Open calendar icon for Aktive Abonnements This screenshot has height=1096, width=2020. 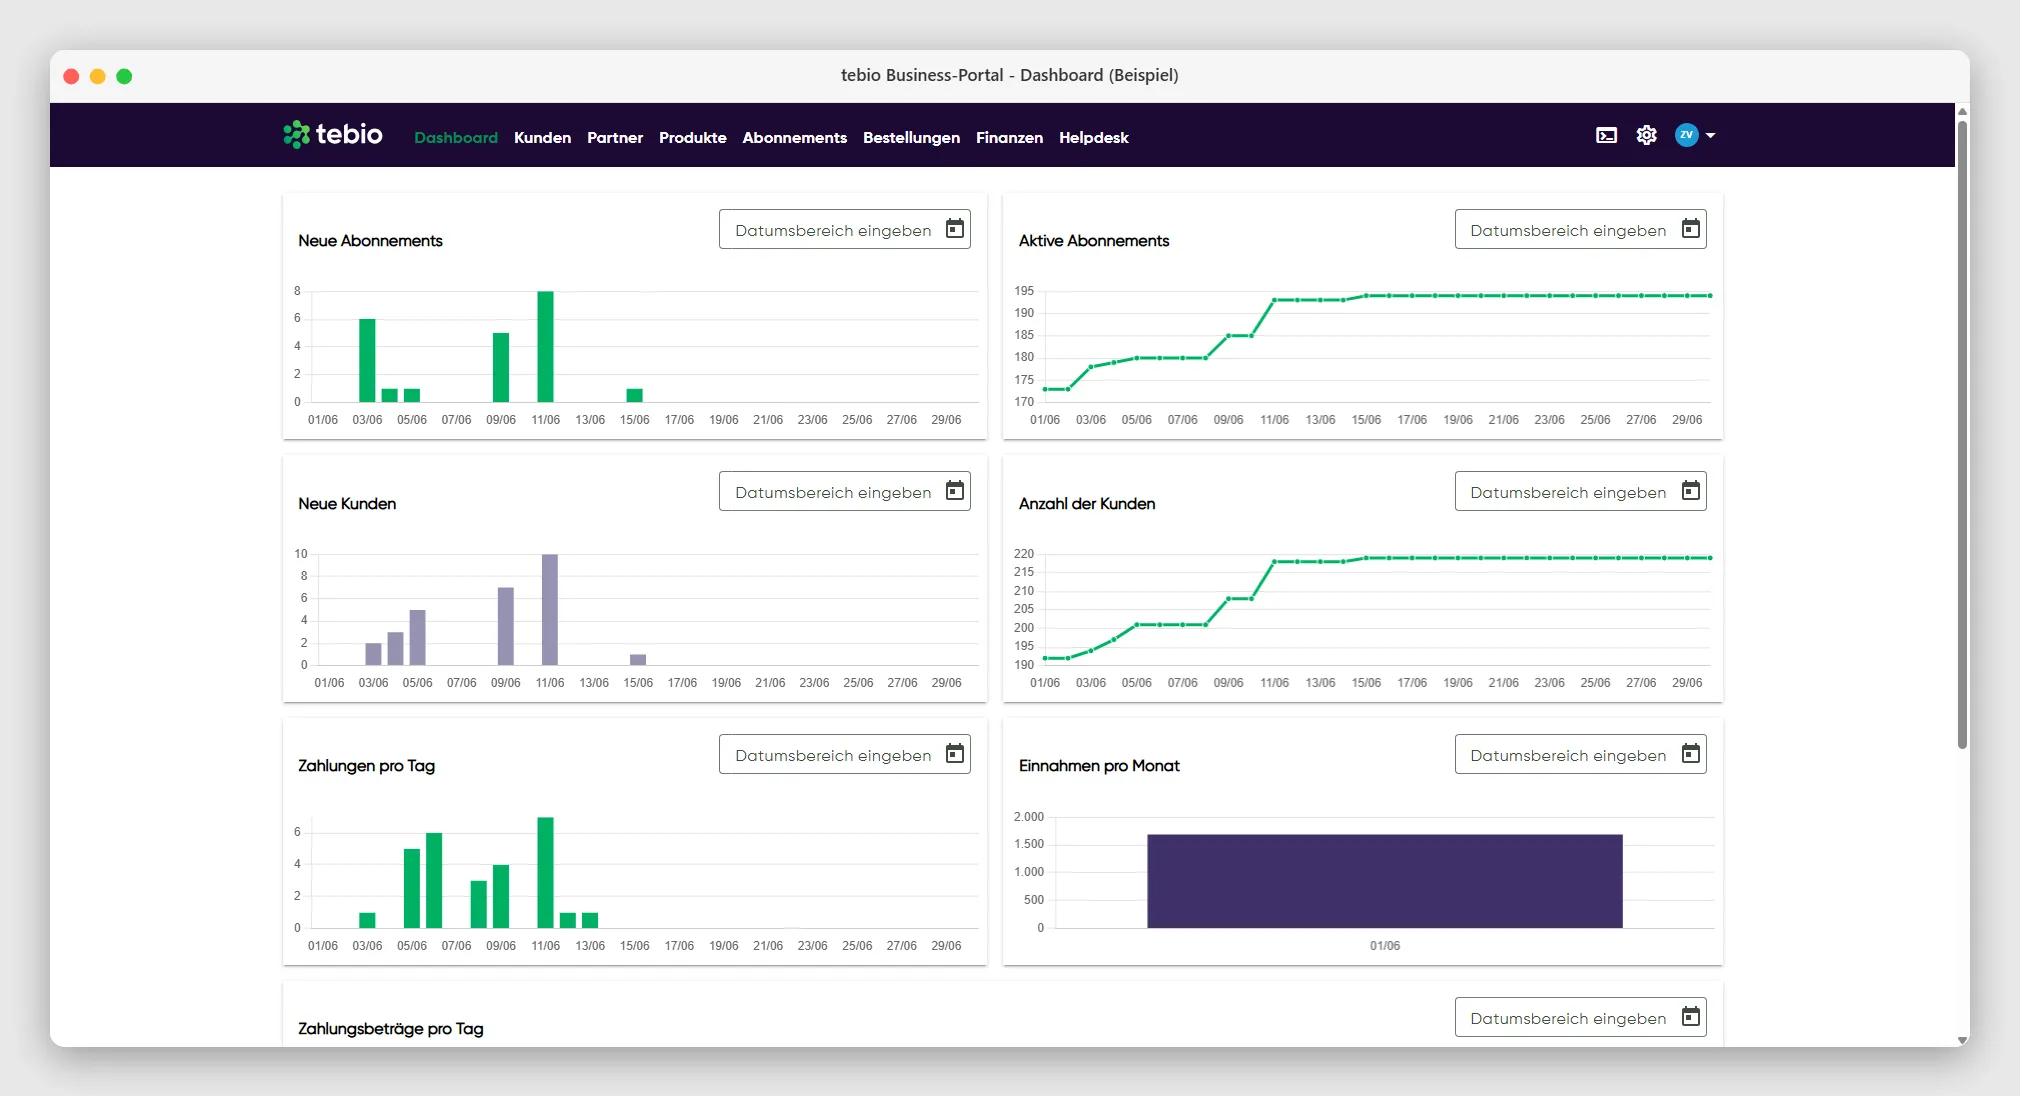coord(1690,229)
